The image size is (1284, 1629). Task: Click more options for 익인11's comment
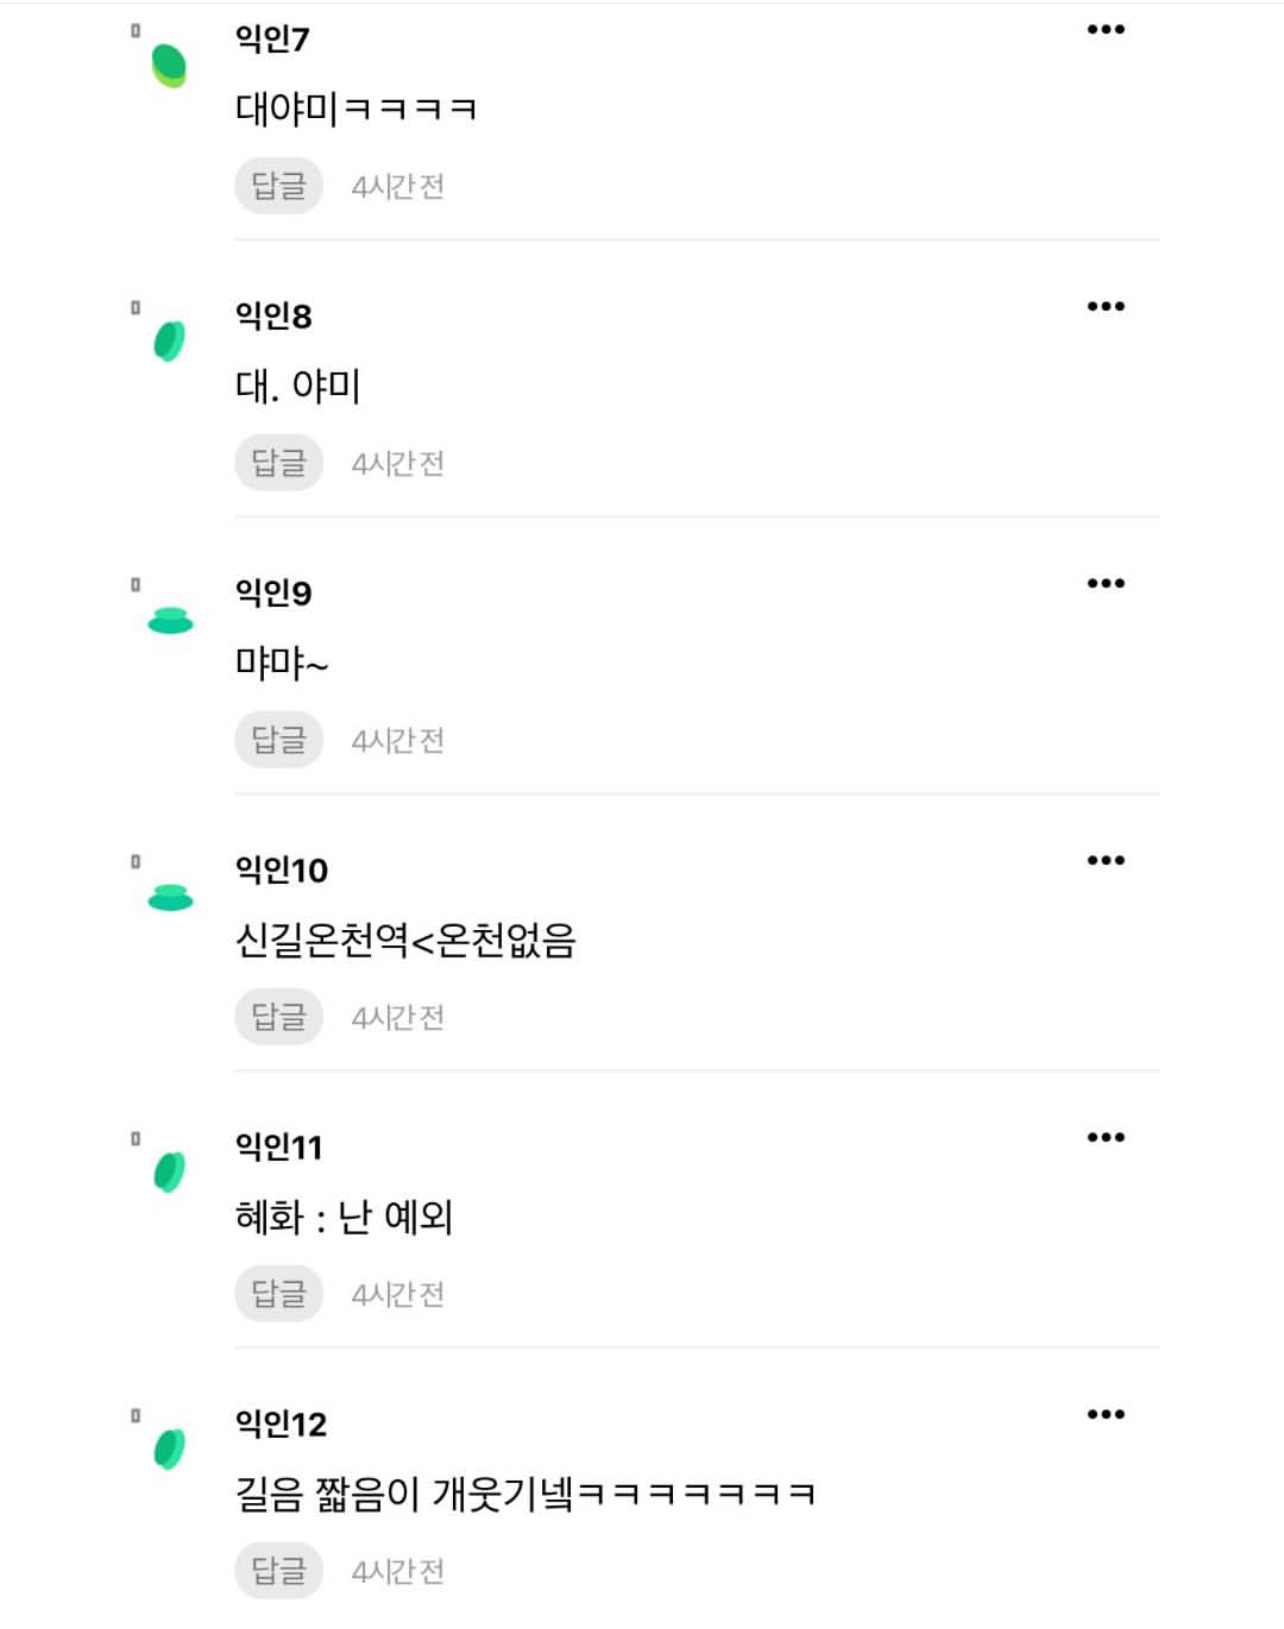point(1105,1138)
